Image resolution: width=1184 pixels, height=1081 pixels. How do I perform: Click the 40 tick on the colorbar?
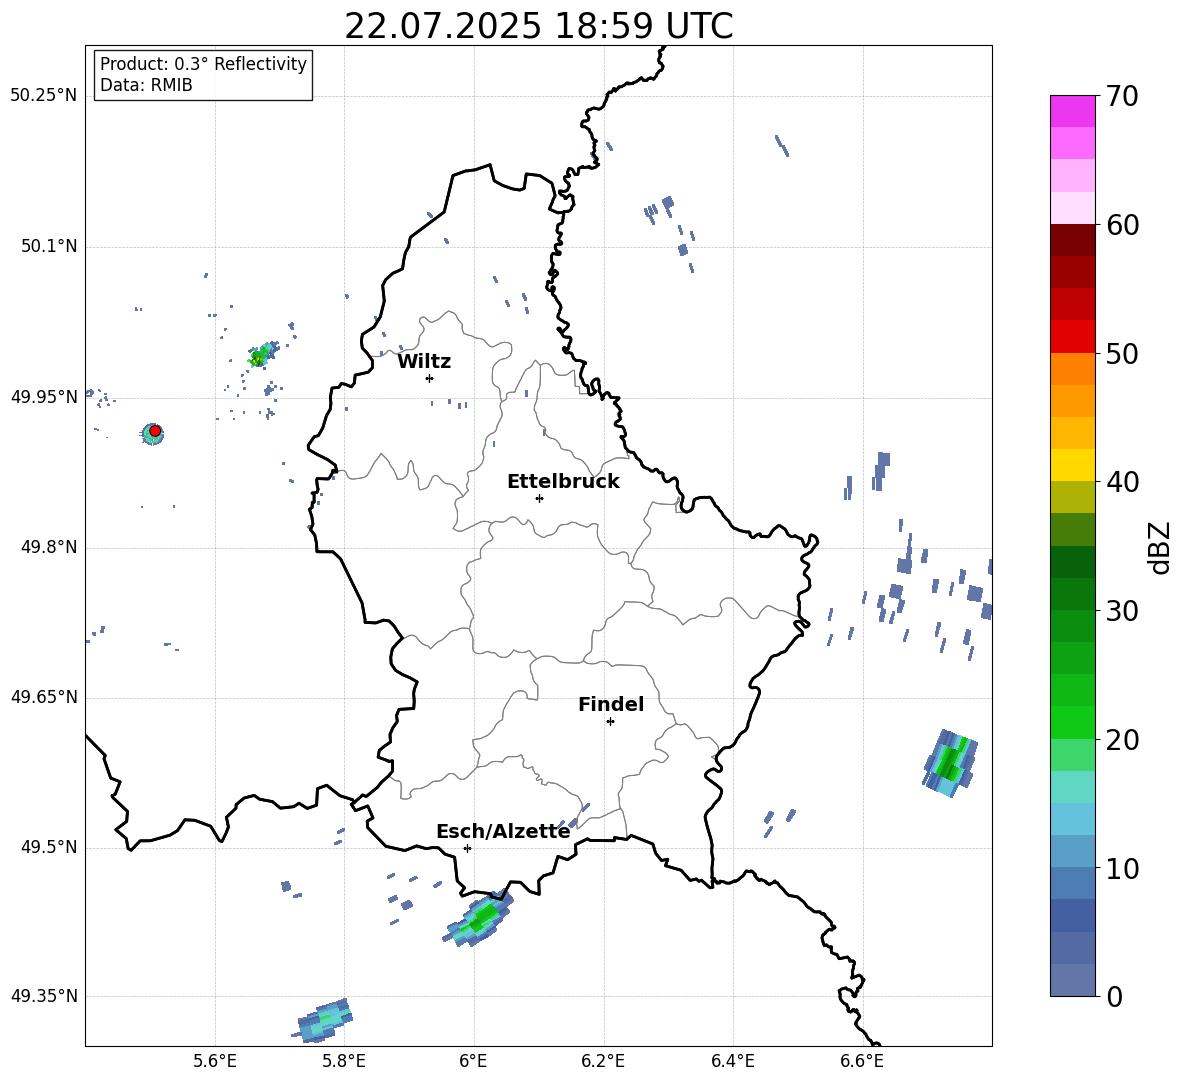click(1122, 482)
